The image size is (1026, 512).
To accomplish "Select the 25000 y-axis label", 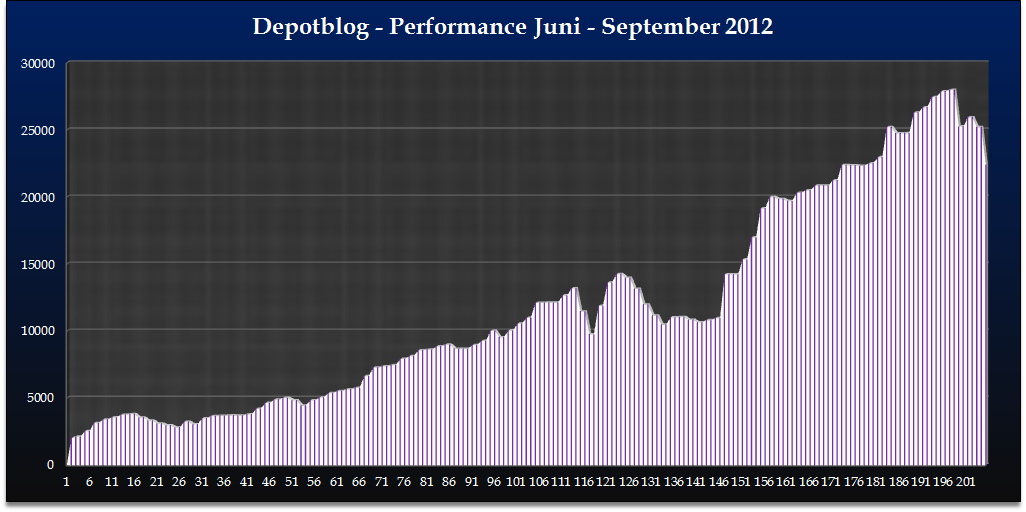I will pyautogui.click(x=38, y=130).
